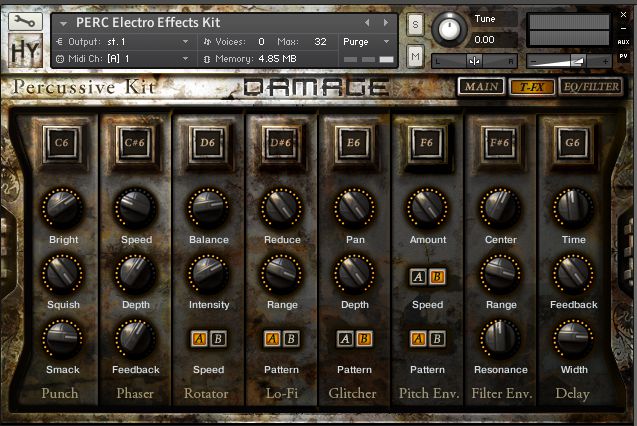Switch to the EQ/FILTER tab
The height and width of the screenshot is (426, 637).
point(591,86)
